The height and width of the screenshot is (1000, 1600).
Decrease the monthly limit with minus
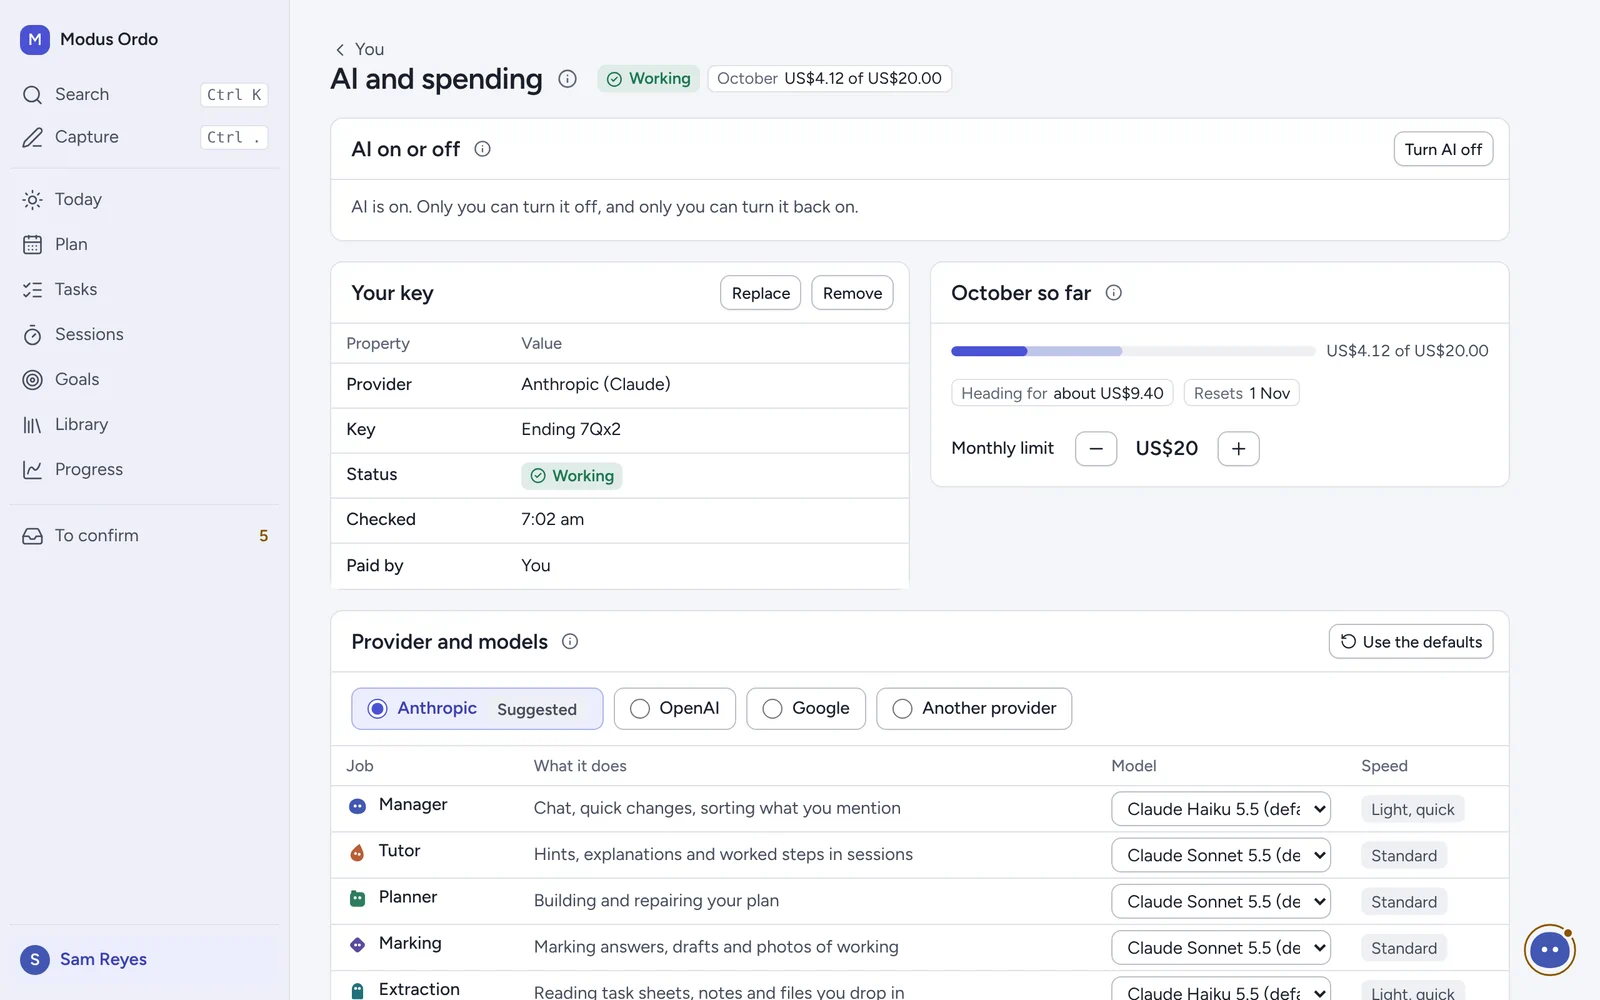pyautogui.click(x=1096, y=449)
